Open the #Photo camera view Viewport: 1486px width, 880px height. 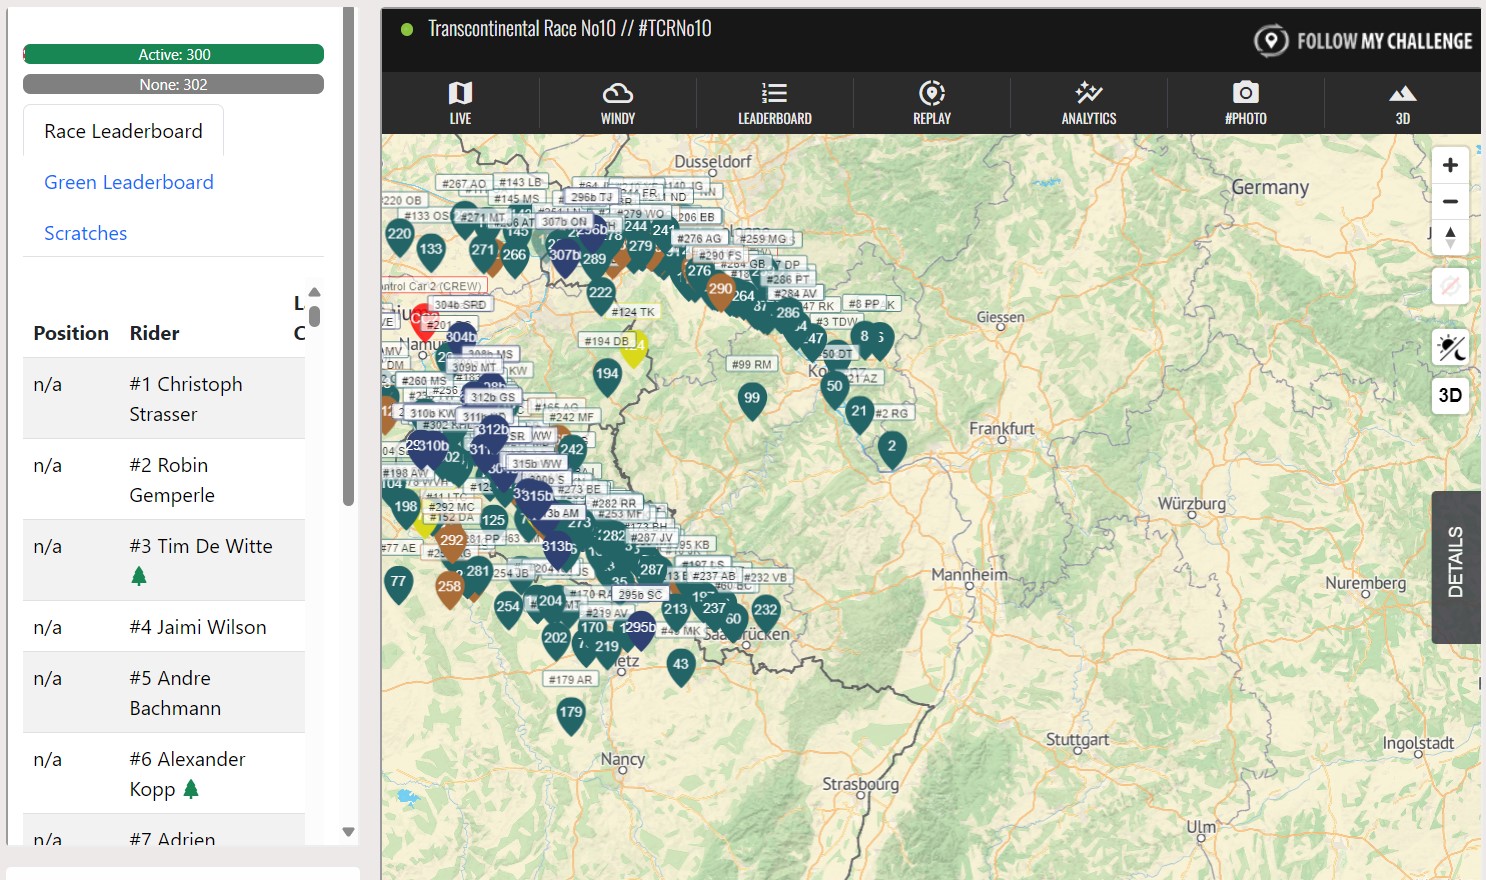1245,103
